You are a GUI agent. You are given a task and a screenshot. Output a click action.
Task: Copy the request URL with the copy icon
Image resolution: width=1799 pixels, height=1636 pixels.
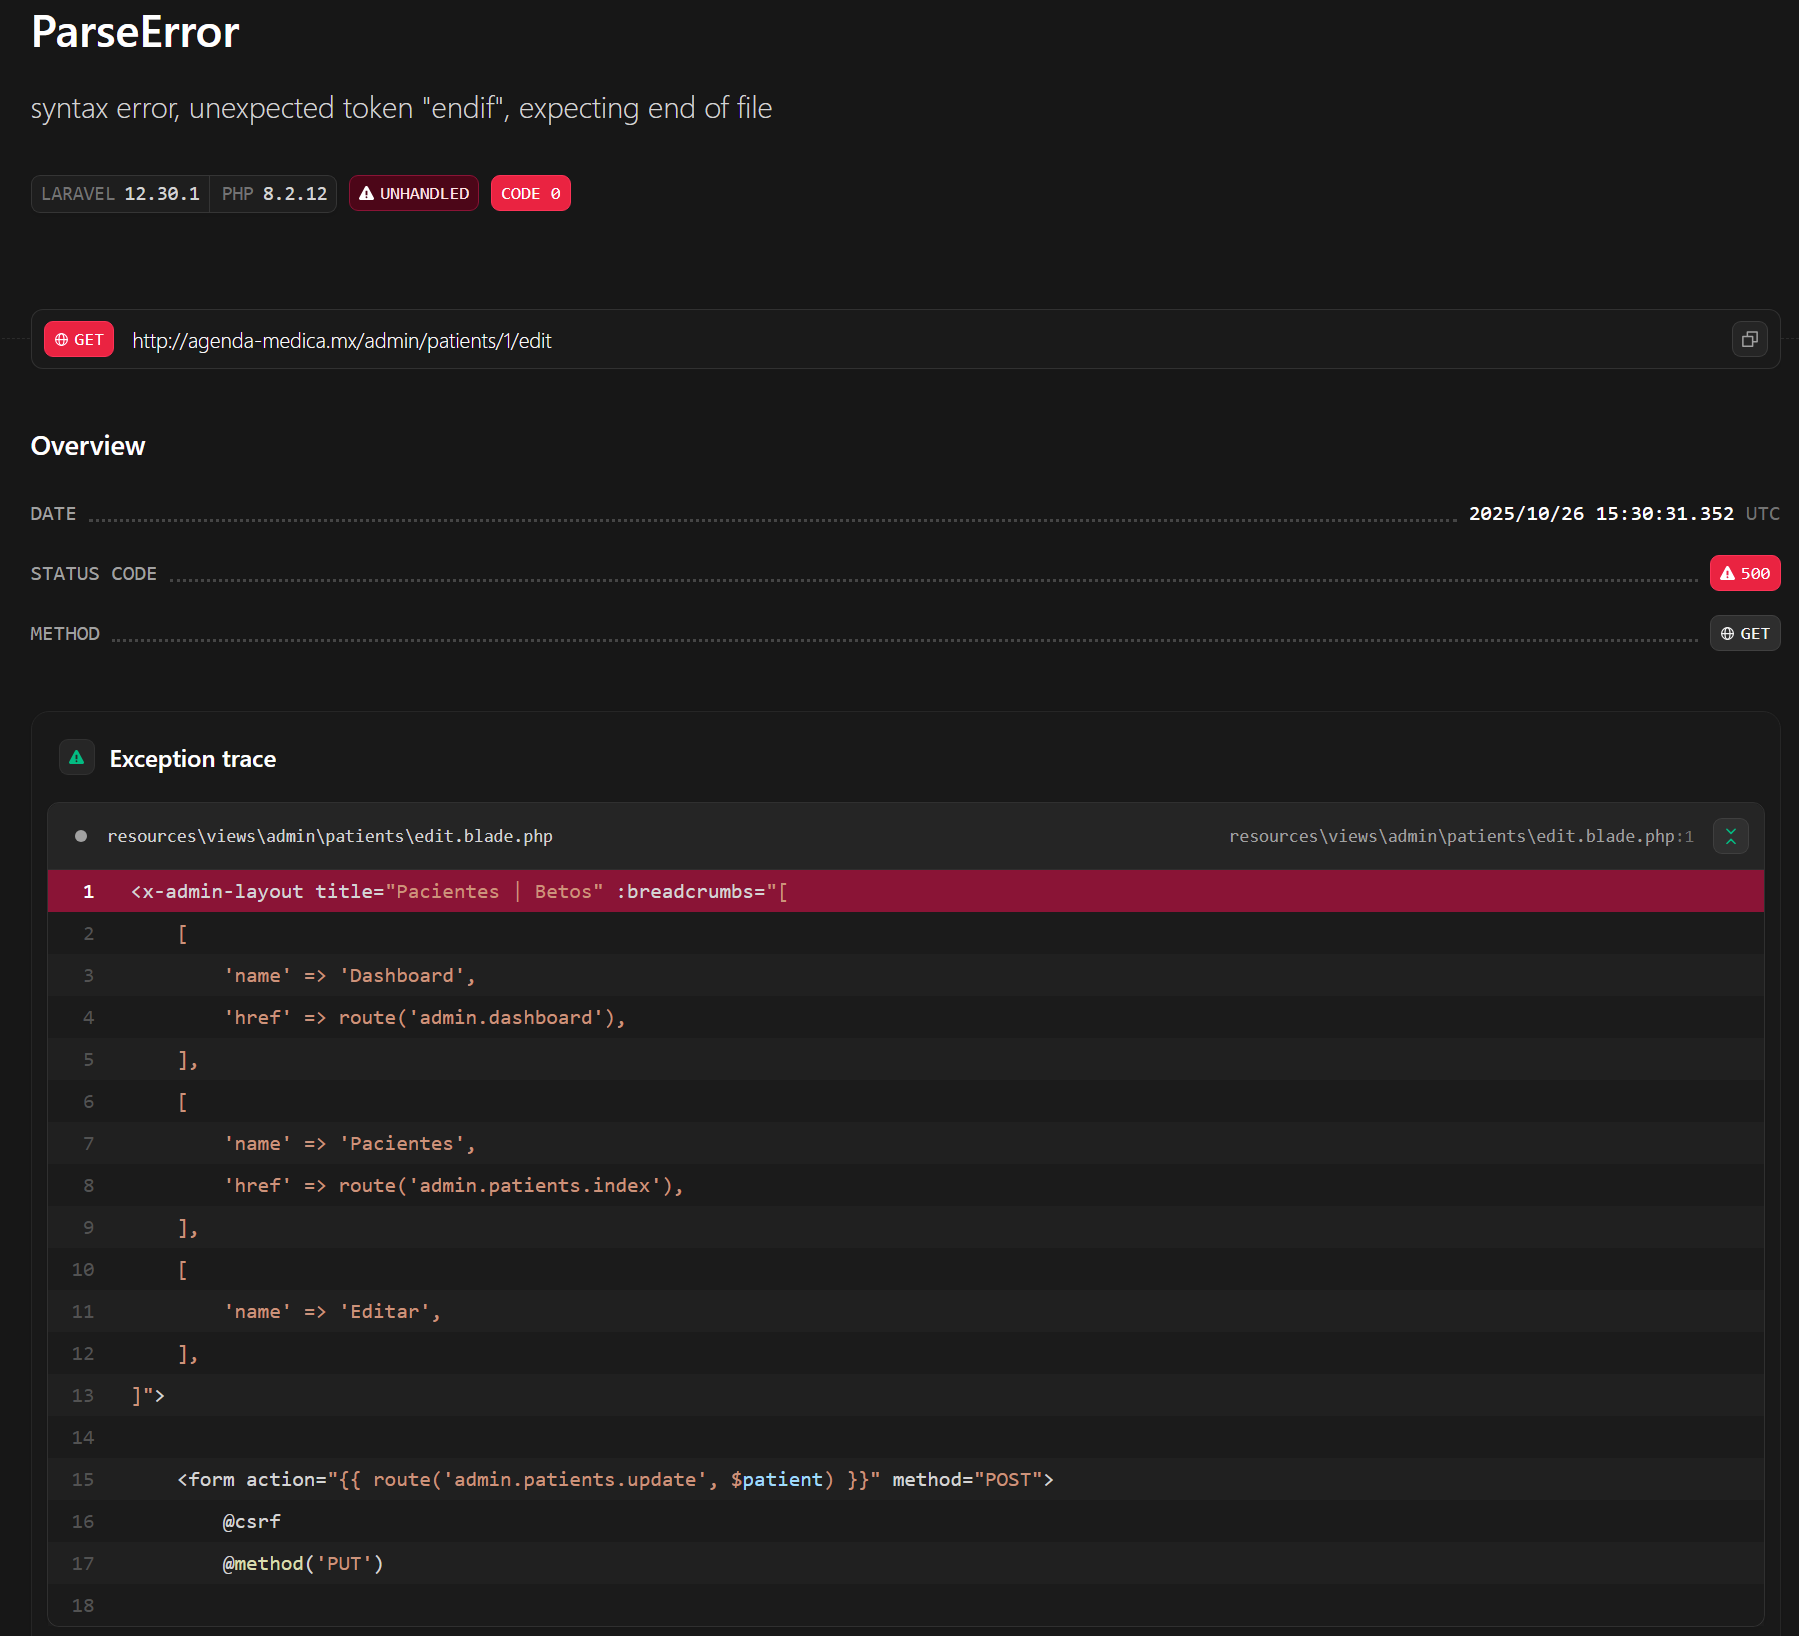click(x=1749, y=340)
